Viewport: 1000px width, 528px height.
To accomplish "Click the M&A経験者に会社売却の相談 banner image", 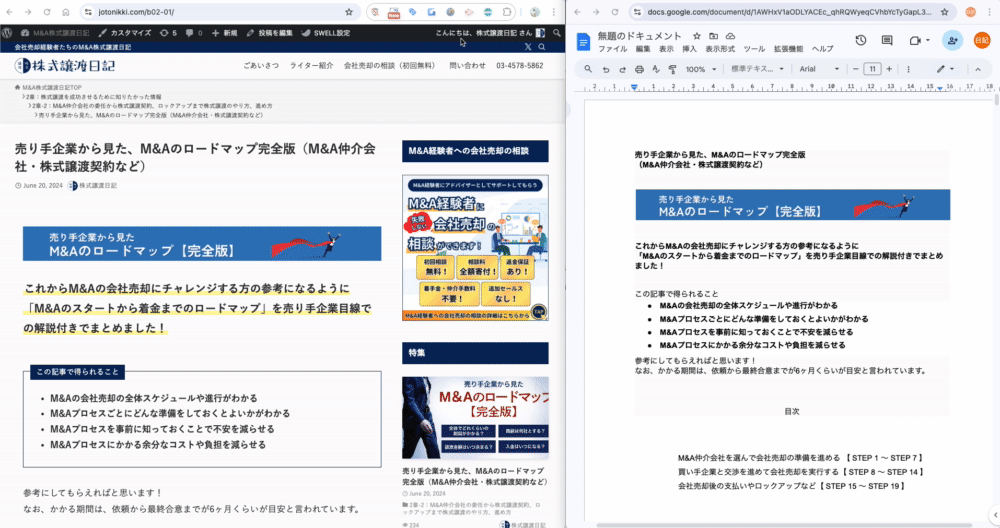I will coord(475,248).
